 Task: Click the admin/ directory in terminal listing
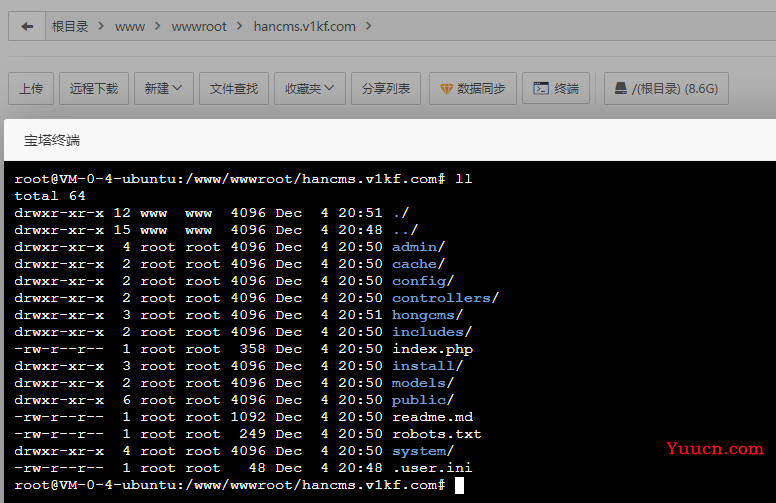(419, 247)
